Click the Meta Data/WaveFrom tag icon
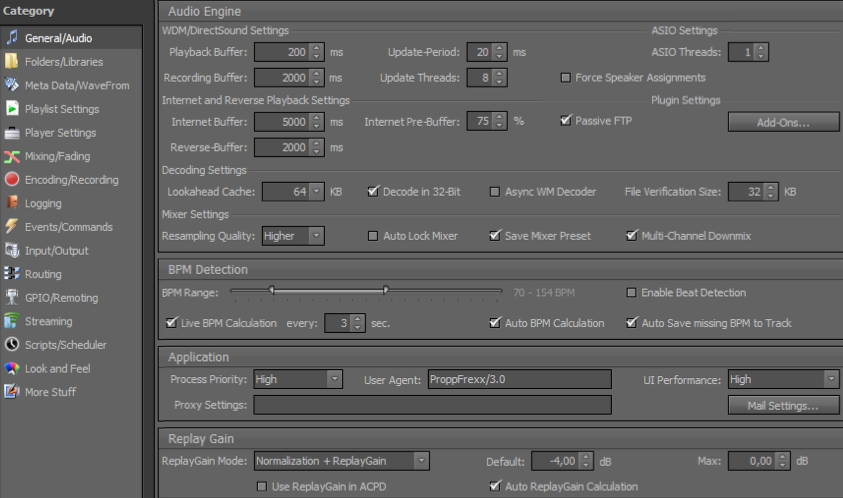Image resolution: width=843 pixels, height=498 pixels. pos(12,85)
